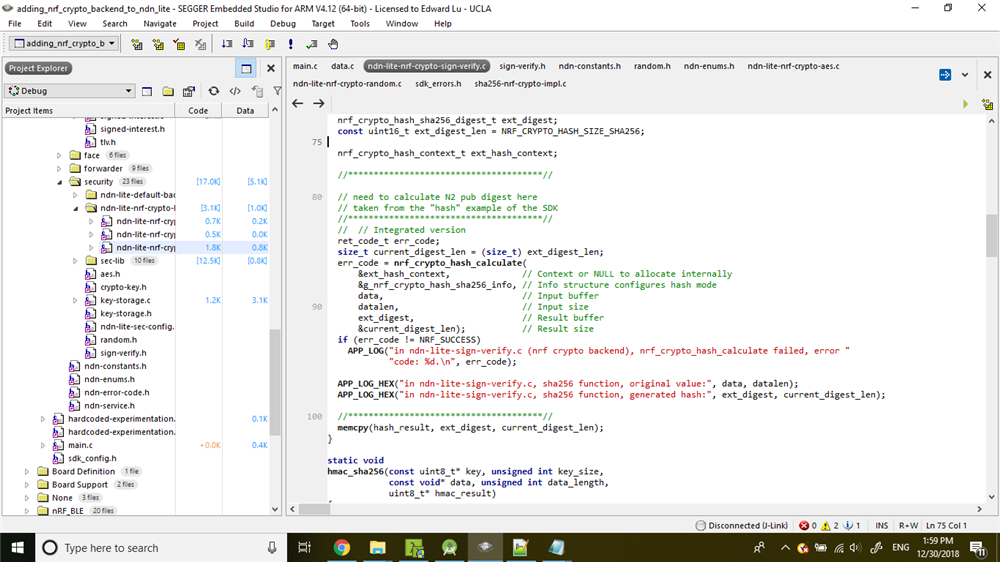Open the Debug menu
Screen dimensions: 1000x562
283,24
